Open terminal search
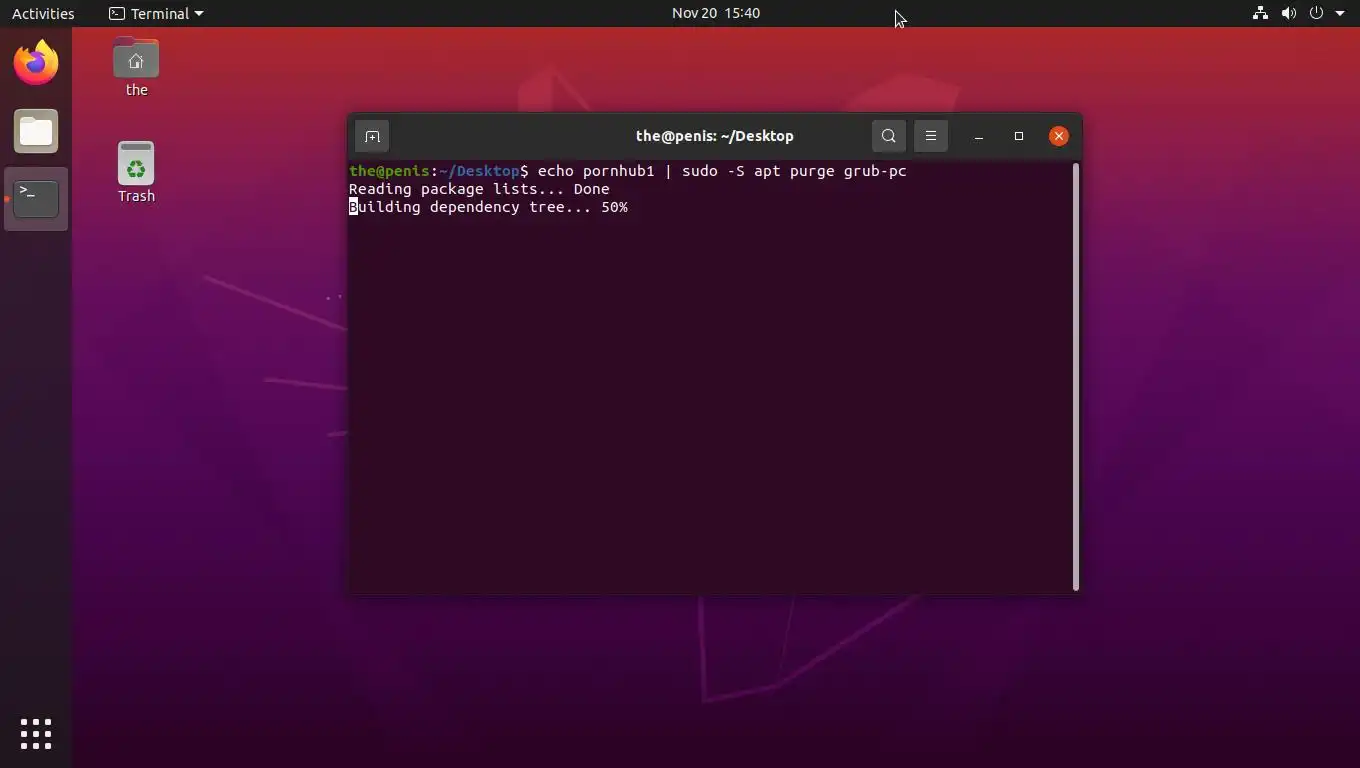Image resolution: width=1360 pixels, height=768 pixels. coord(888,136)
